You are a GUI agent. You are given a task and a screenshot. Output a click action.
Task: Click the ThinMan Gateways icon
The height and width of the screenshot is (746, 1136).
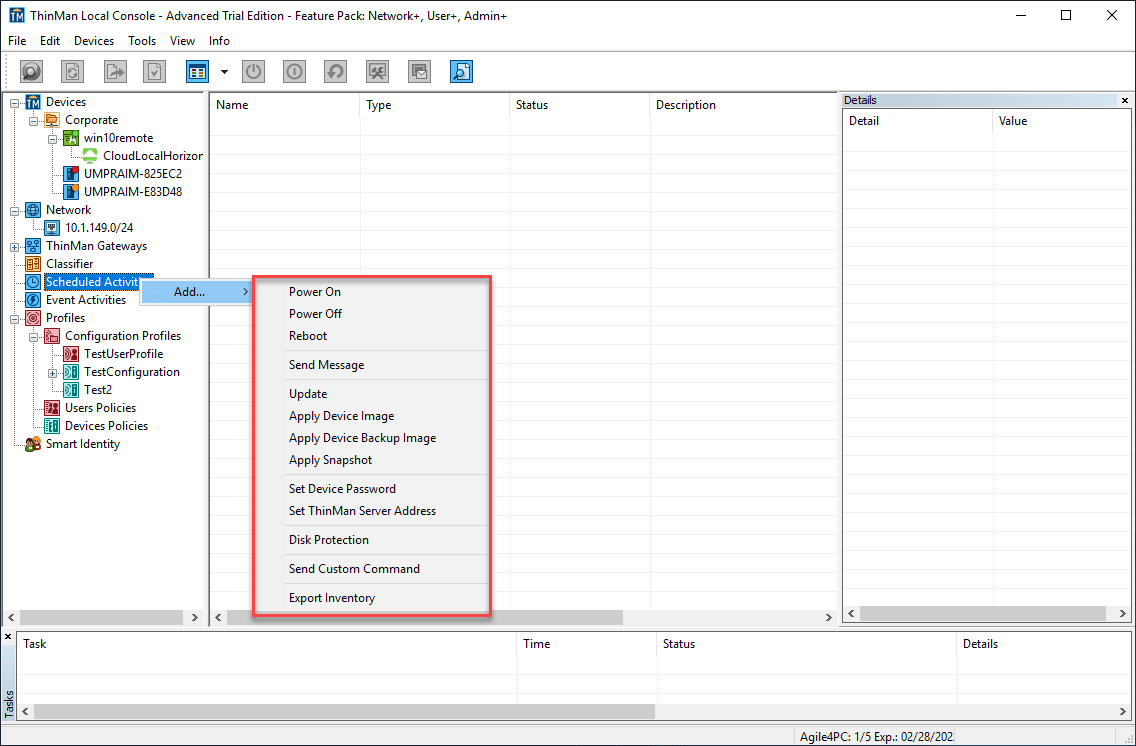pos(33,246)
